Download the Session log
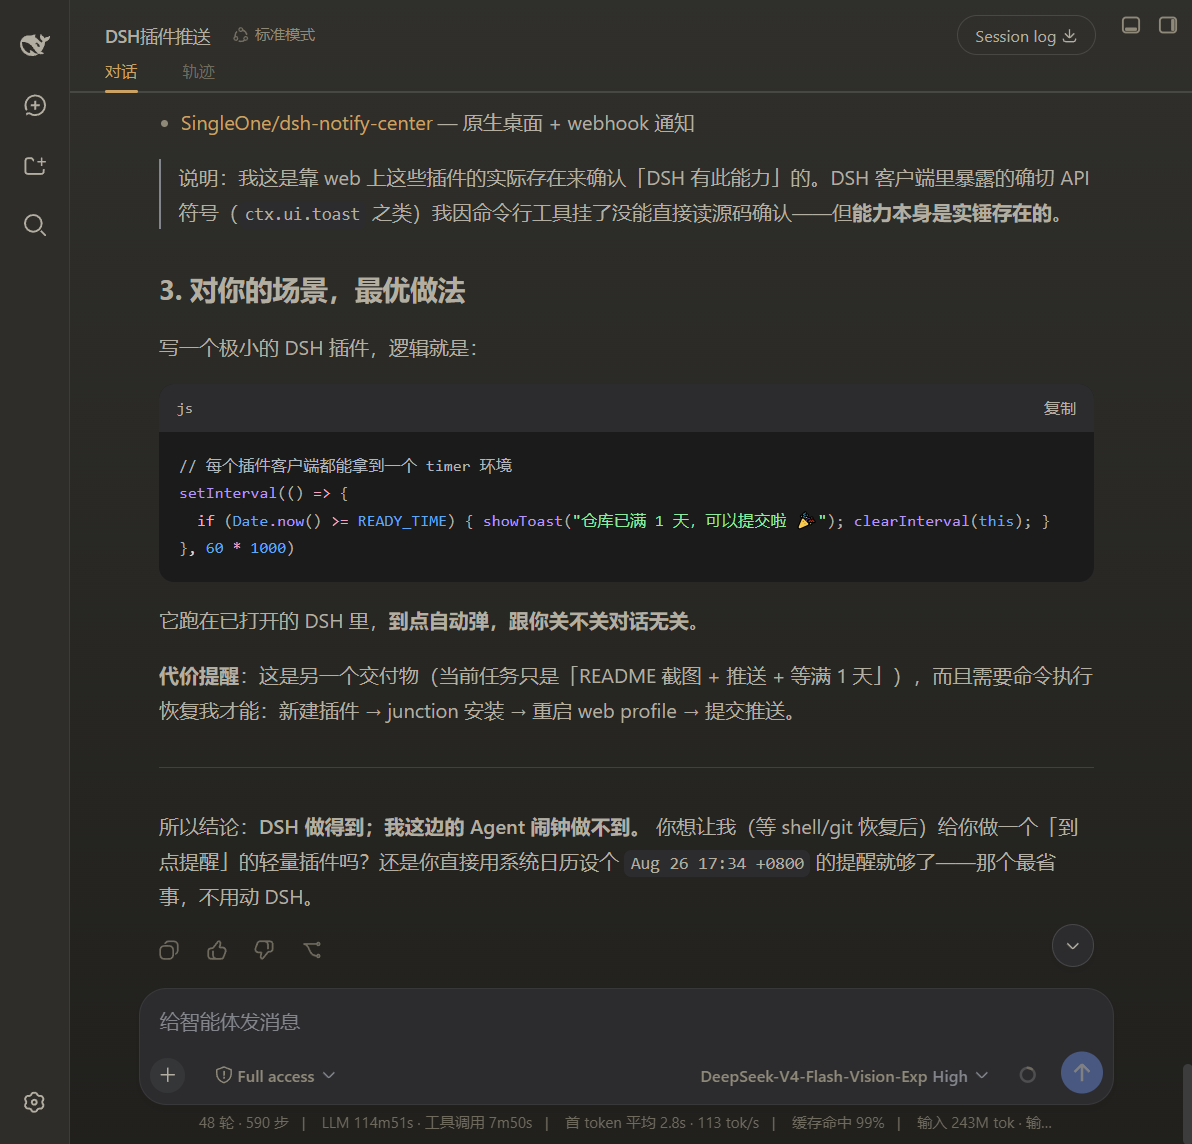Image resolution: width=1192 pixels, height=1144 pixels. click(x=1026, y=36)
